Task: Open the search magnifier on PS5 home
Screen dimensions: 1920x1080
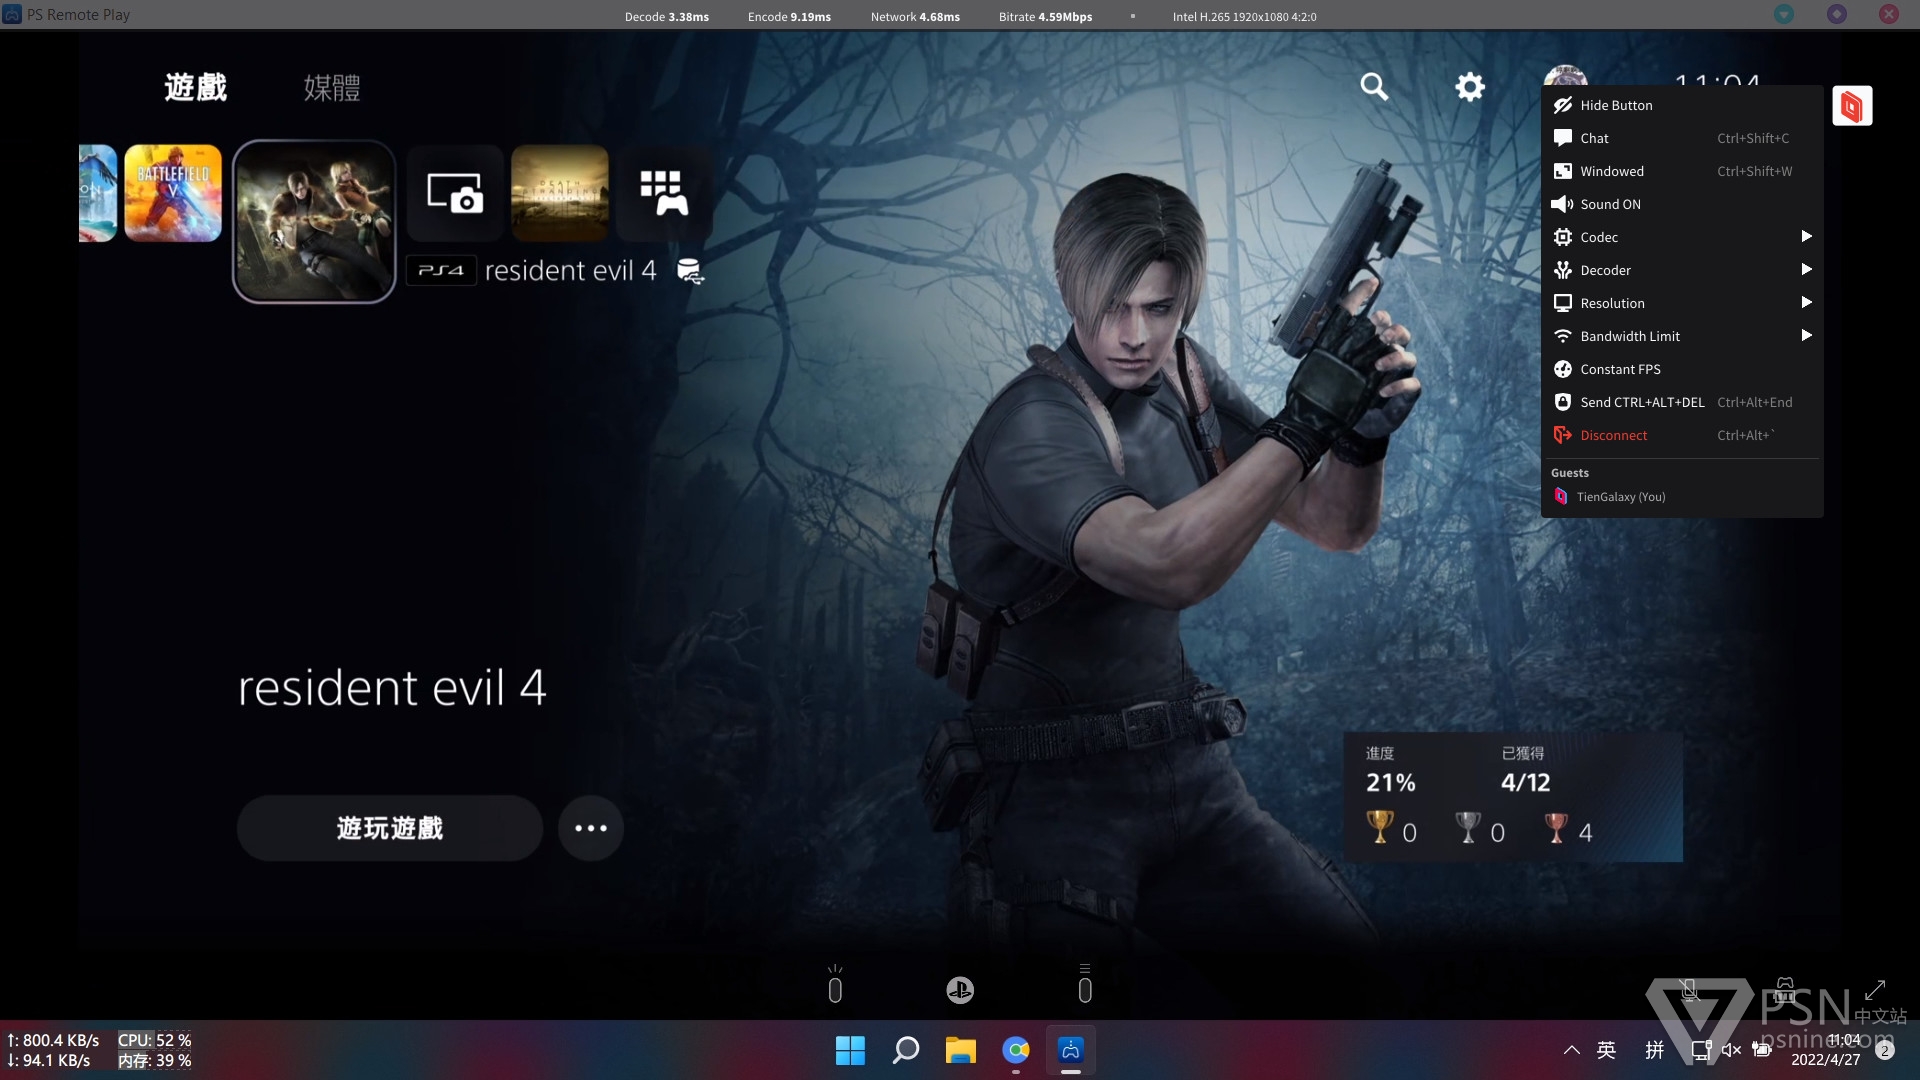Action: pyautogui.click(x=1374, y=87)
